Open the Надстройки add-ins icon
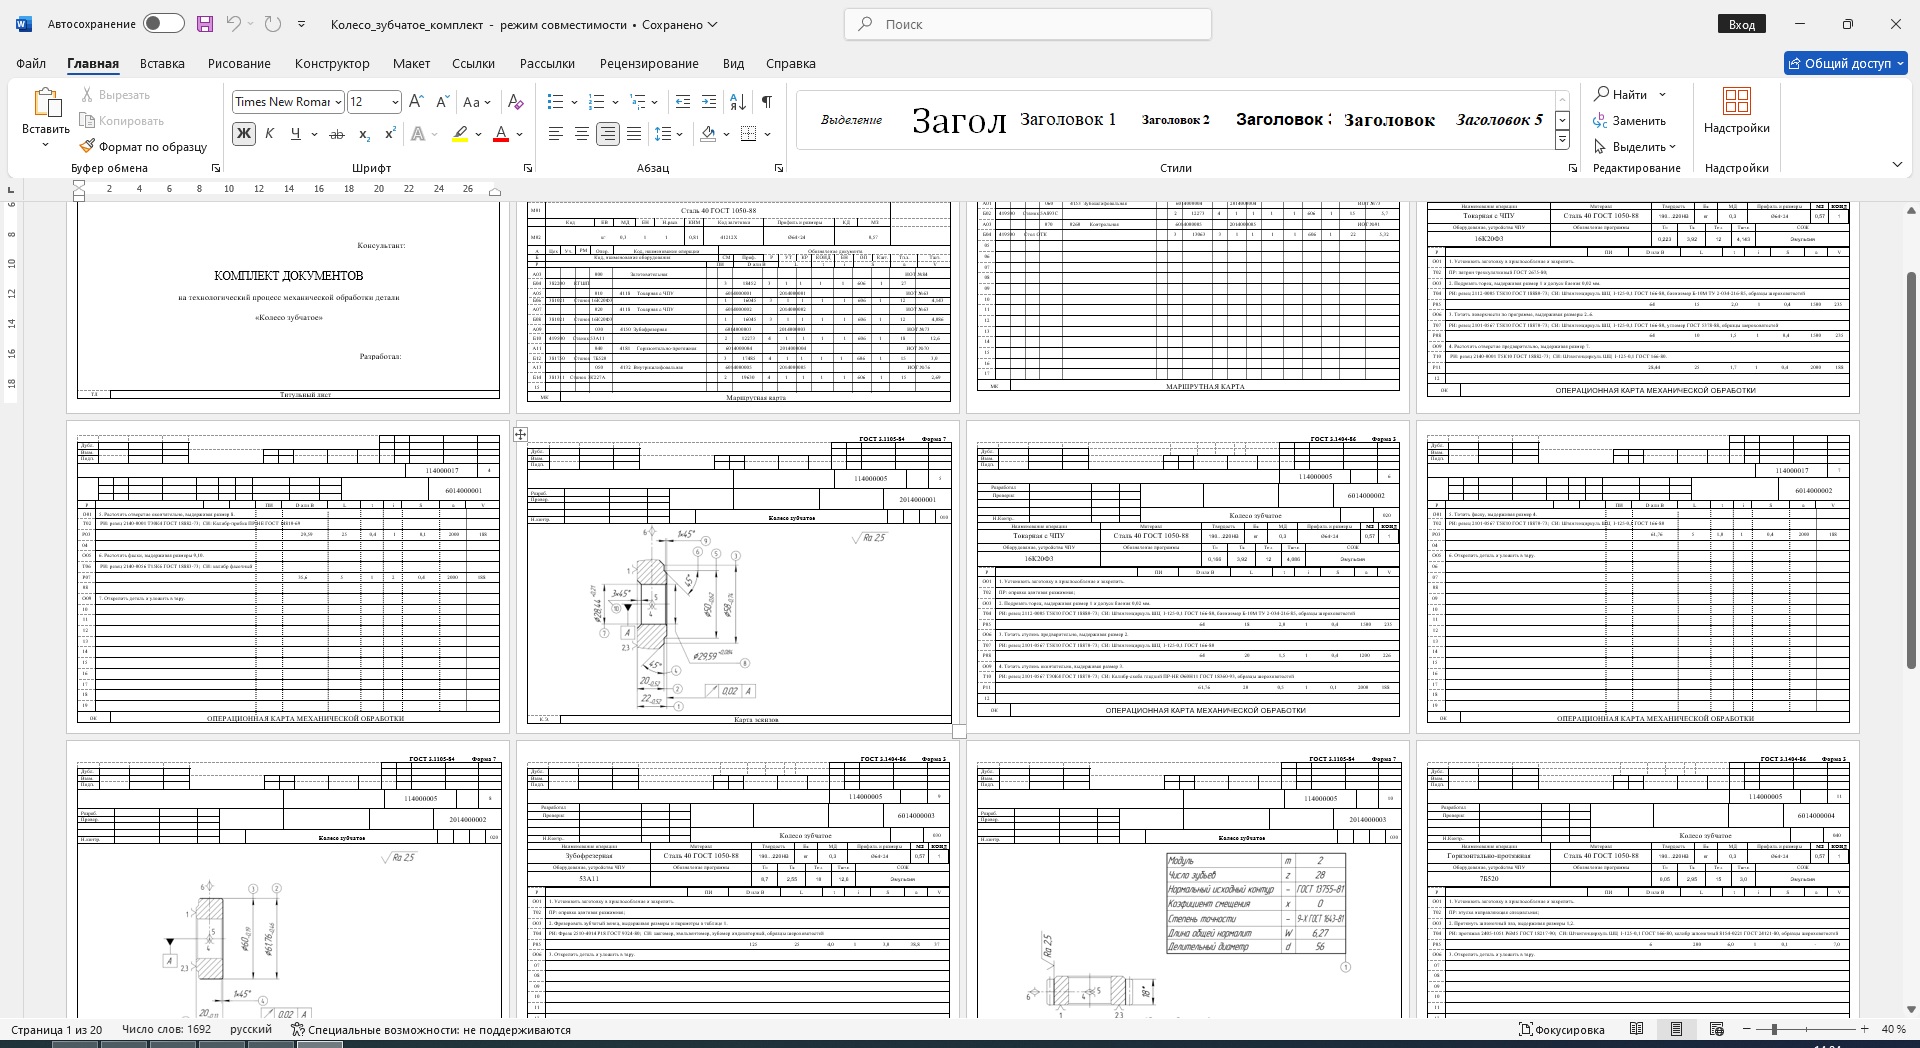The width and height of the screenshot is (1920, 1048). coord(1736,111)
